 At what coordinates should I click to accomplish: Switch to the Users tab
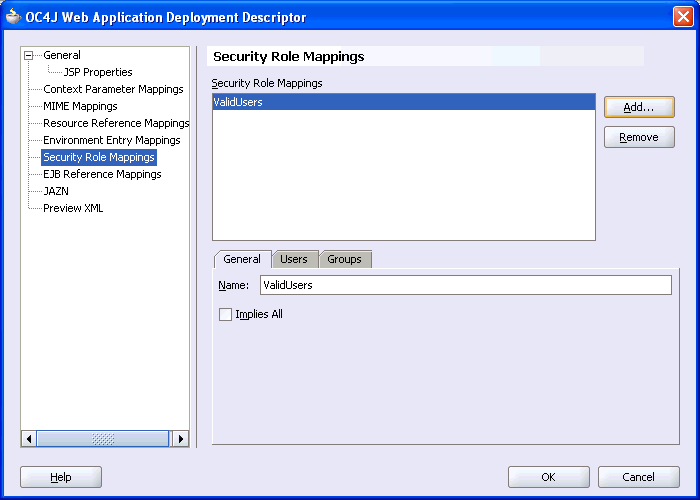tap(294, 259)
